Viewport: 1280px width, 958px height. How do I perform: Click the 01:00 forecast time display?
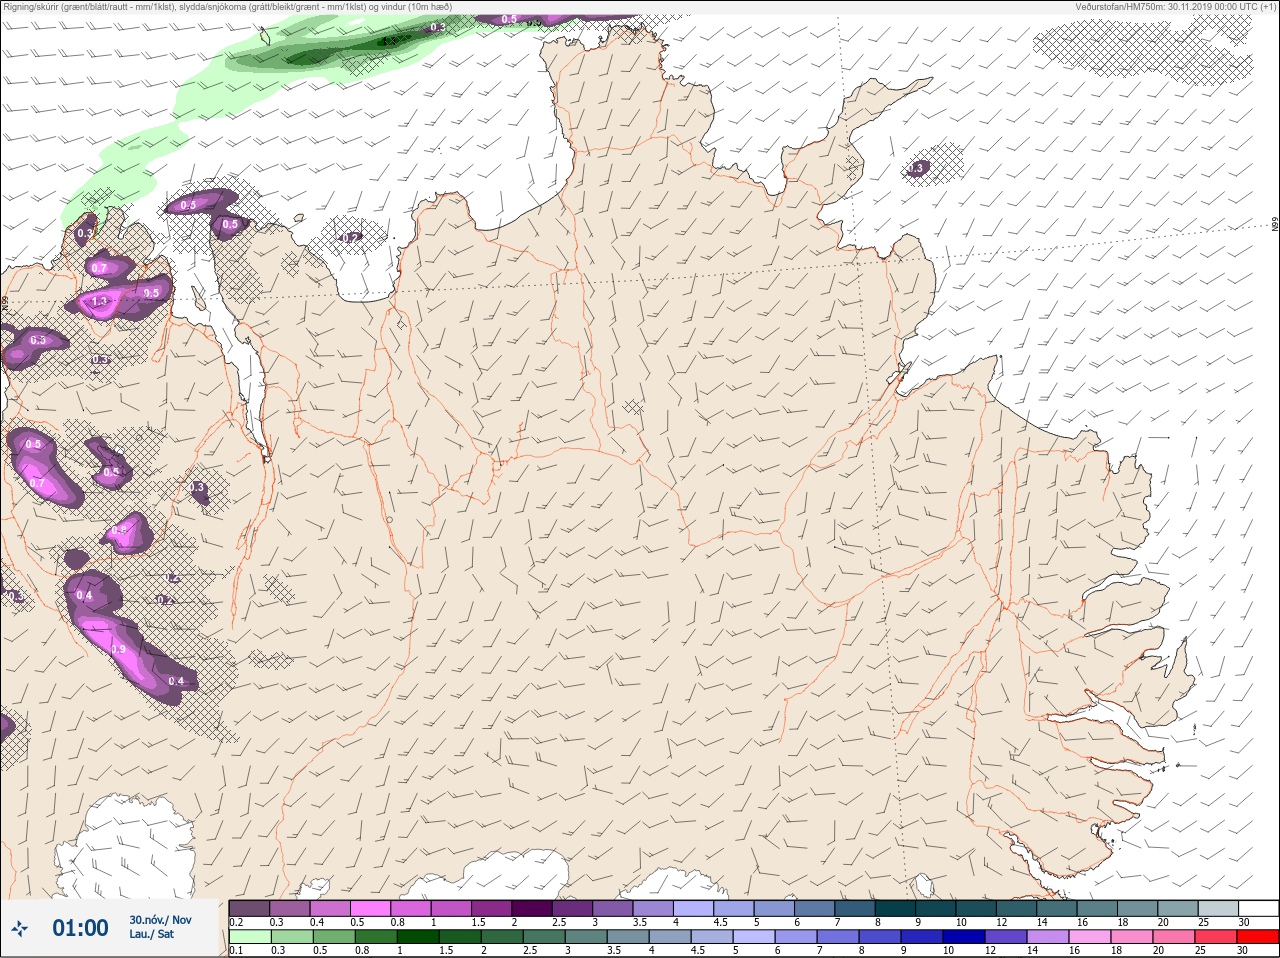tap(80, 928)
